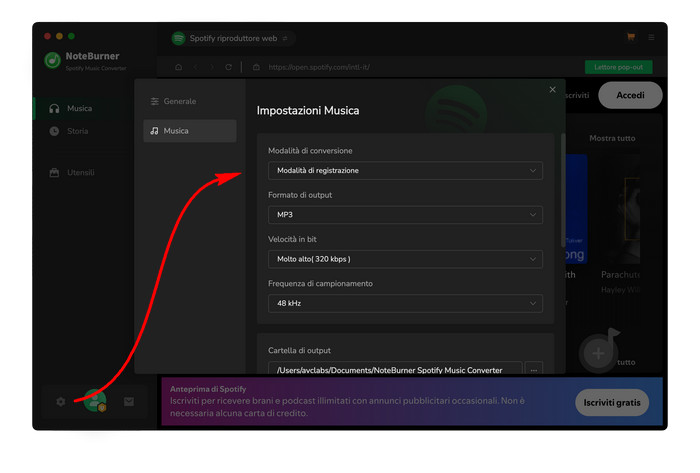Open Frequenza di campionamento 48 kHz dropdown
The image size is (700, 473).
point(405,303)
